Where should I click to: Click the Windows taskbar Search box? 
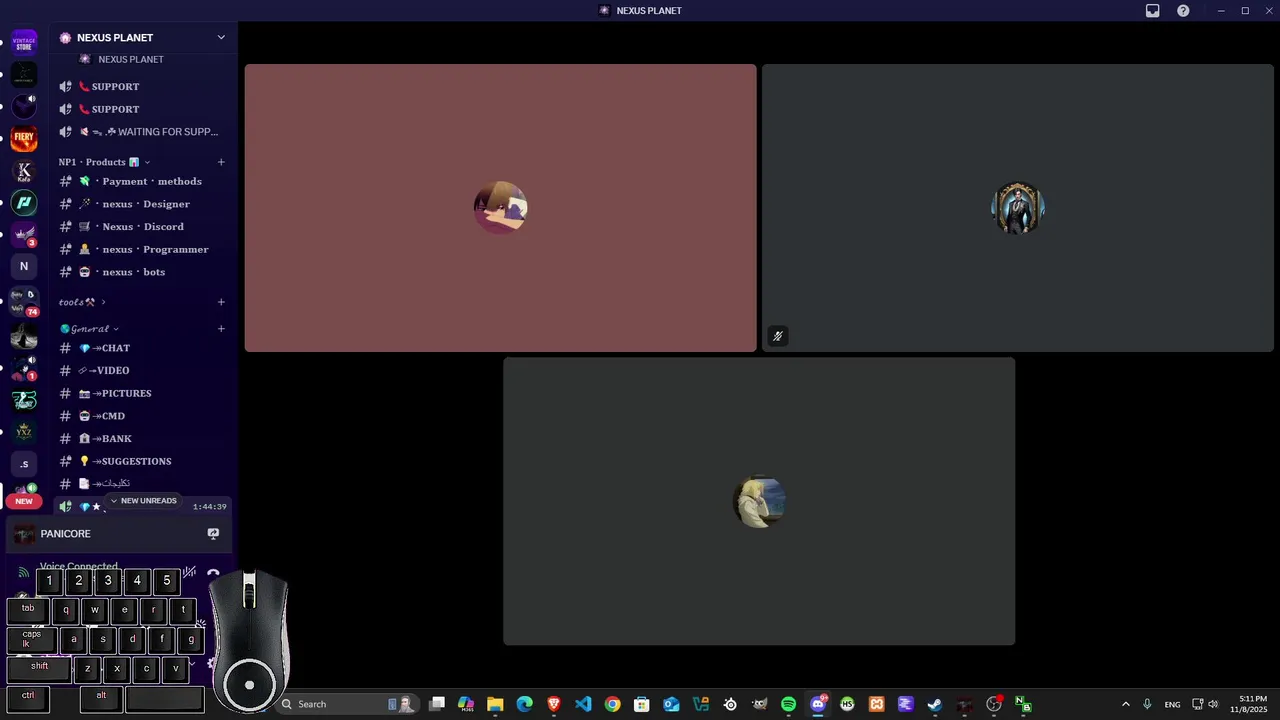(x=345, y=704)
